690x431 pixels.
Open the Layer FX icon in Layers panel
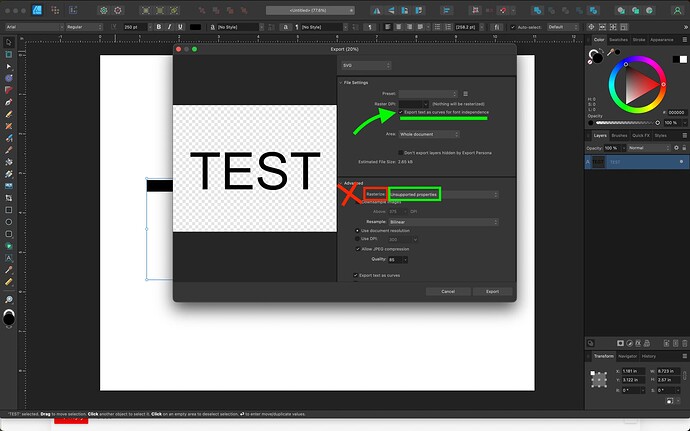click(638, 343)
